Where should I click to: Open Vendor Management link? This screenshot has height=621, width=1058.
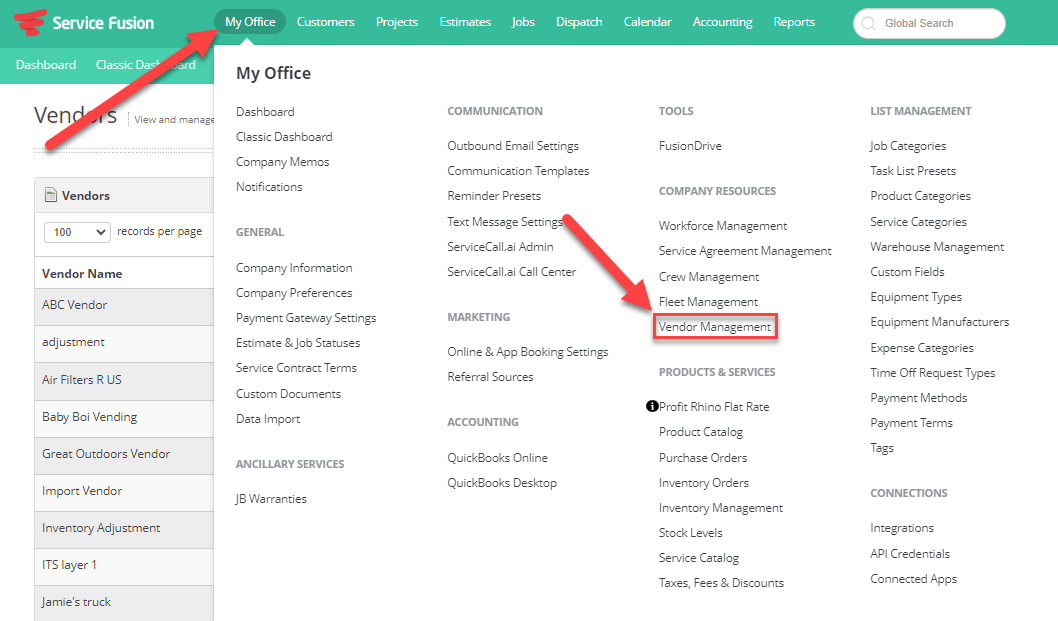(x=715, y=327)
